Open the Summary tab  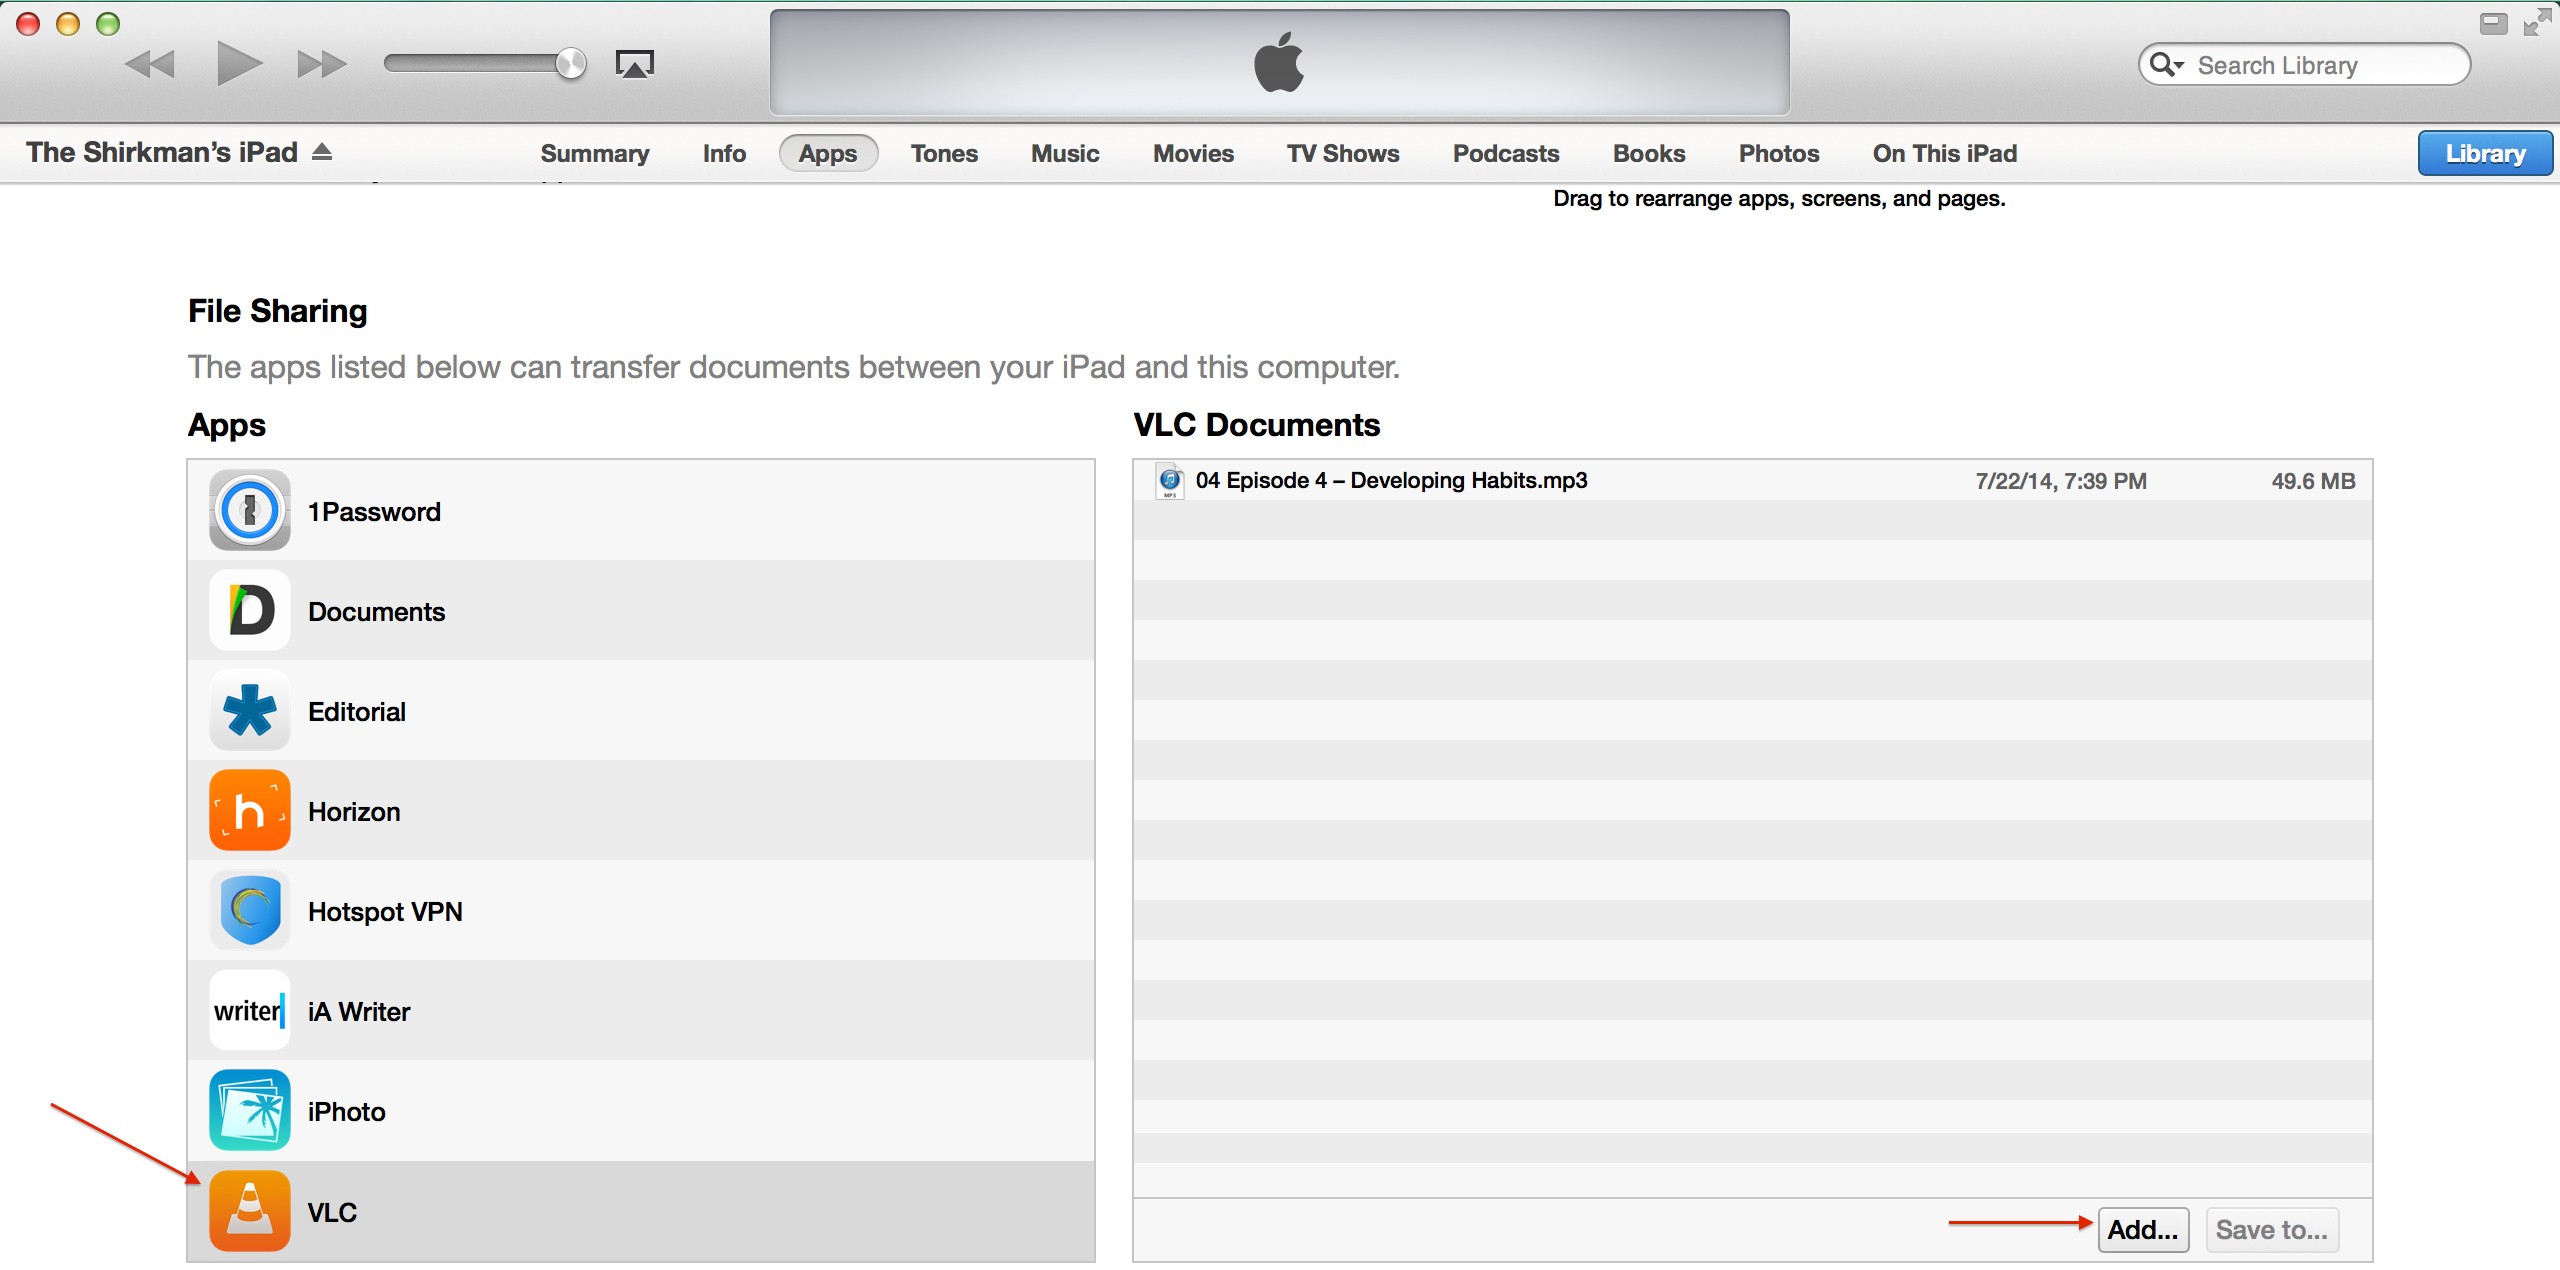[x=595, y=153]
